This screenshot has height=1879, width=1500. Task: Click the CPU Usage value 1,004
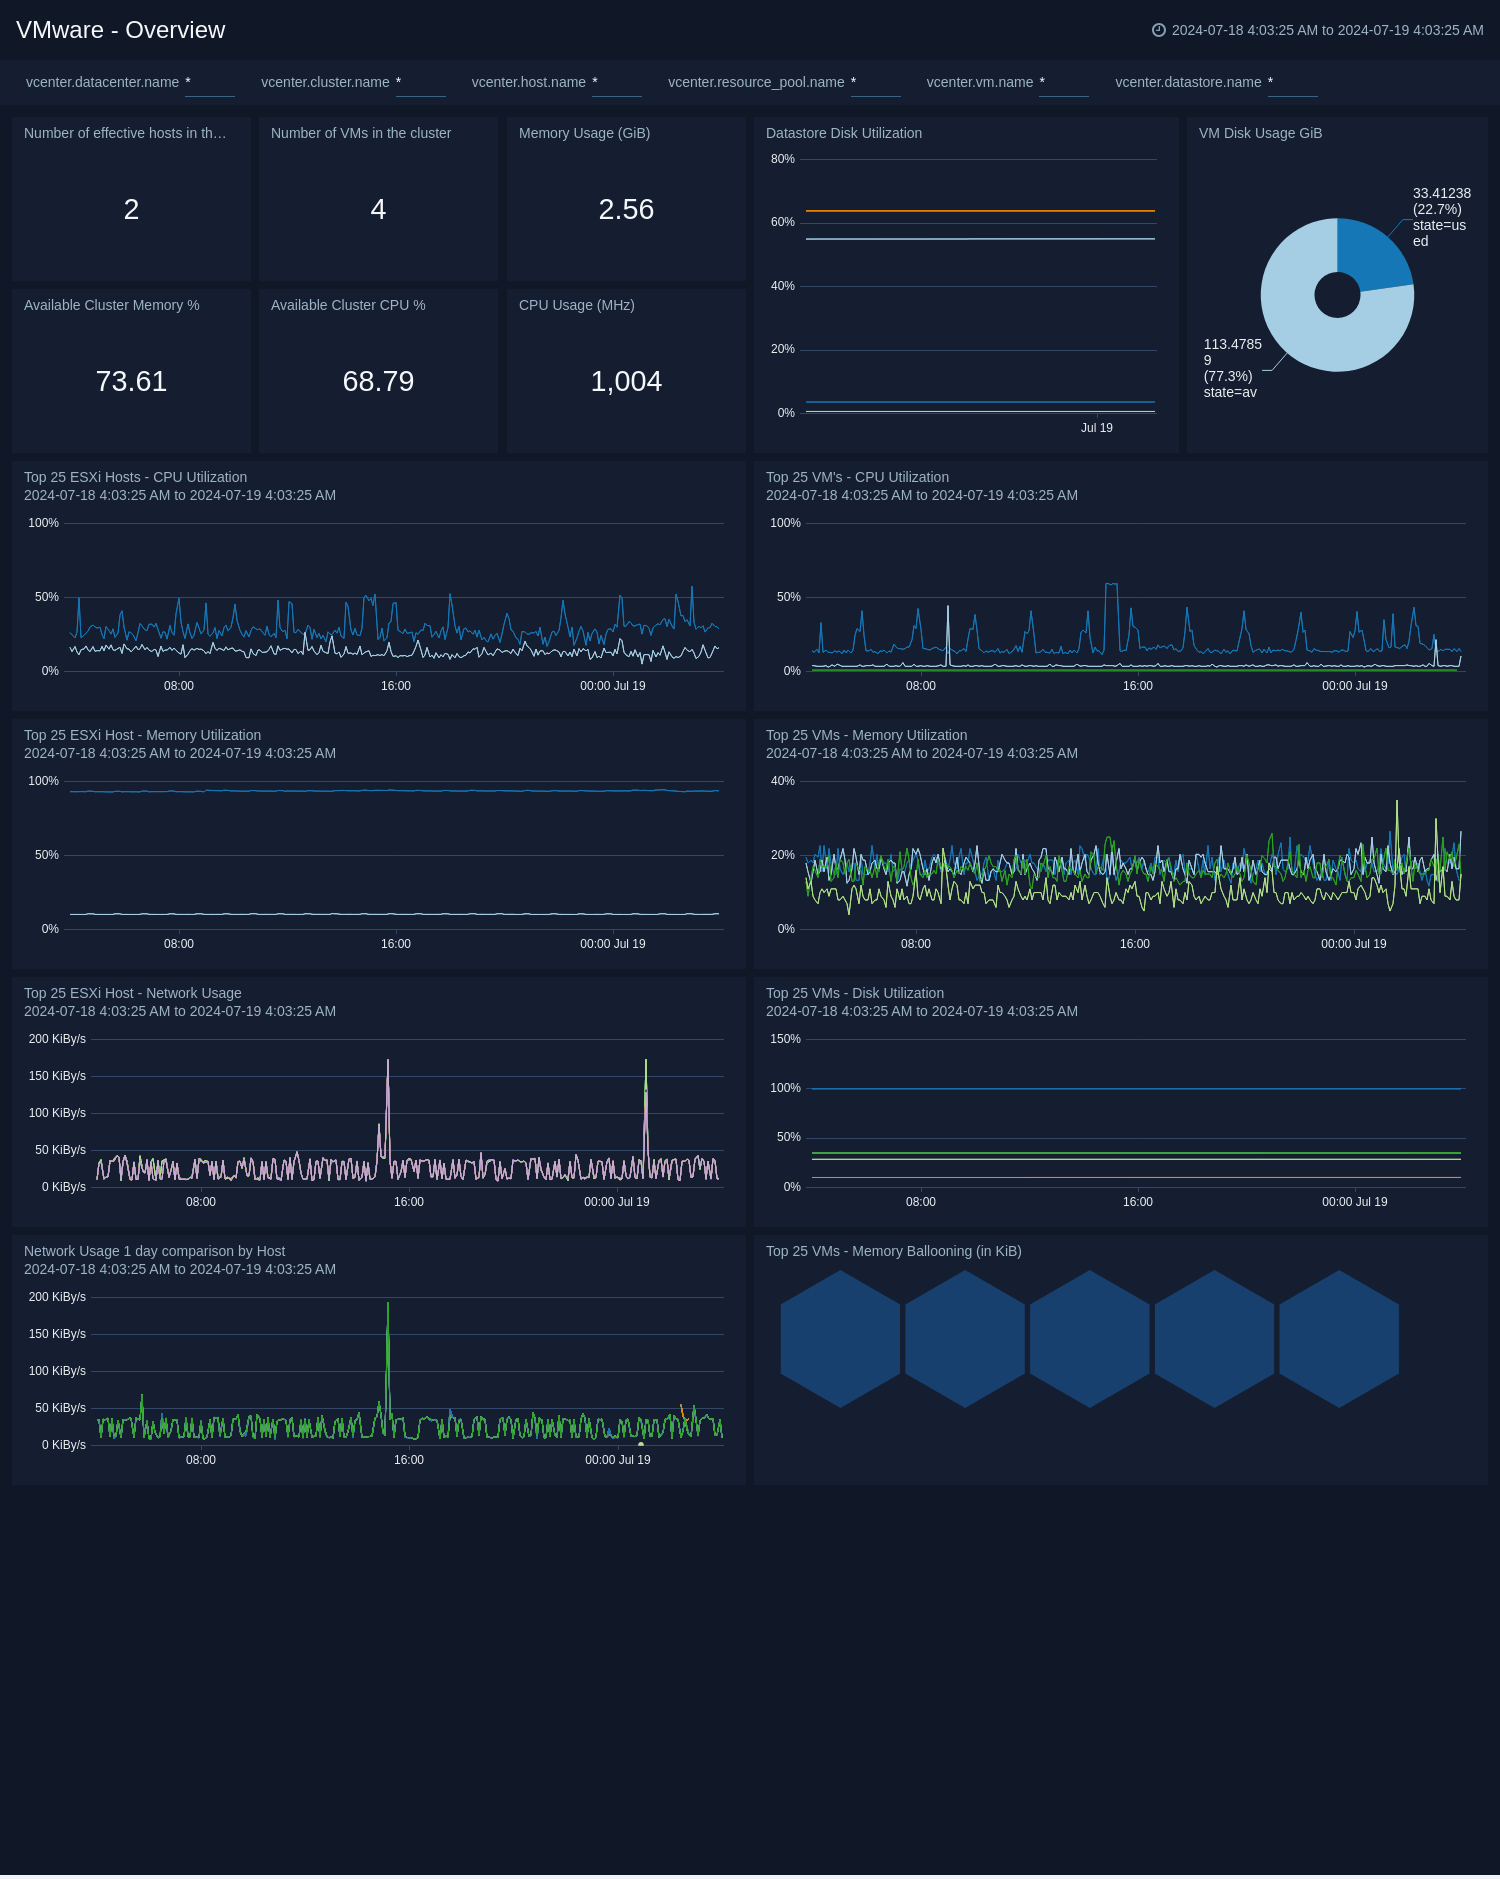[x=626, y=381]
